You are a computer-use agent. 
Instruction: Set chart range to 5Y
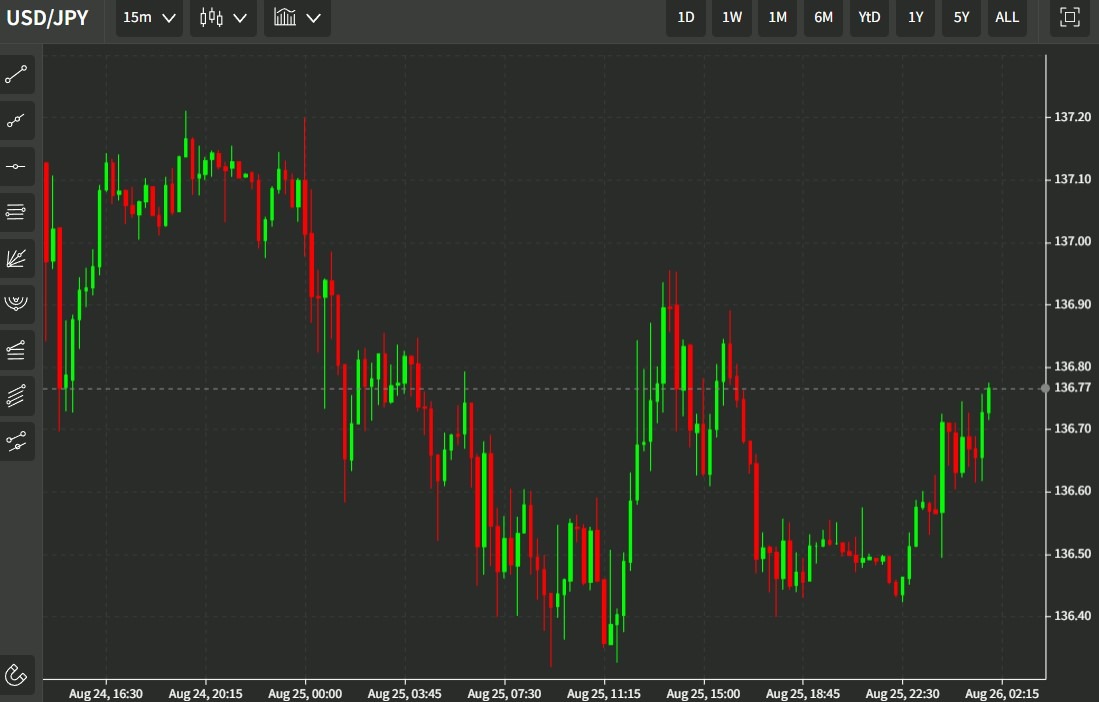coord(961,18)
